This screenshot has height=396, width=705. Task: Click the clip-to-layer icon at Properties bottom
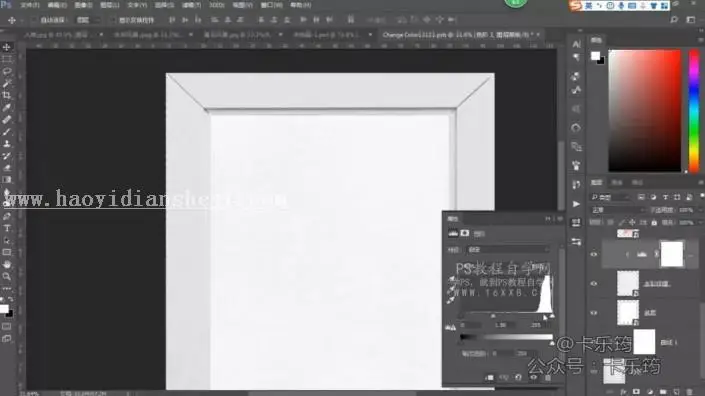490,378
